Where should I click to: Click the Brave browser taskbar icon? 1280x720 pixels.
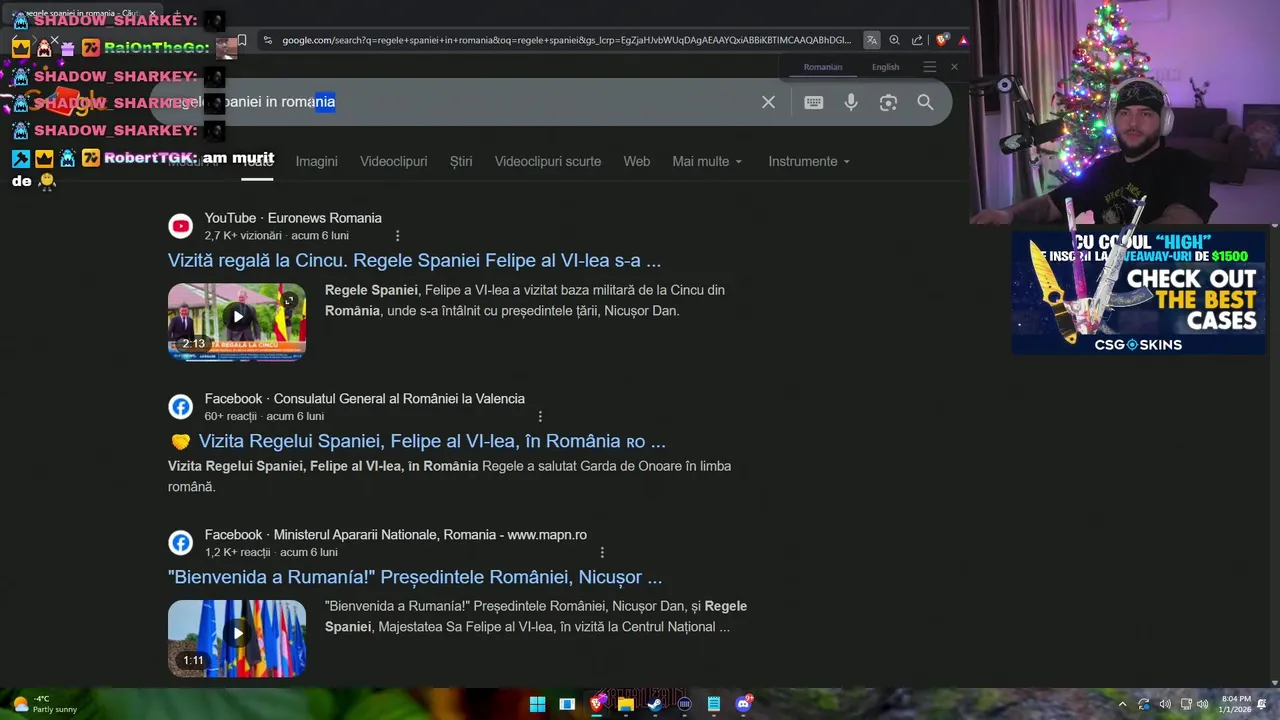(597, 704)
